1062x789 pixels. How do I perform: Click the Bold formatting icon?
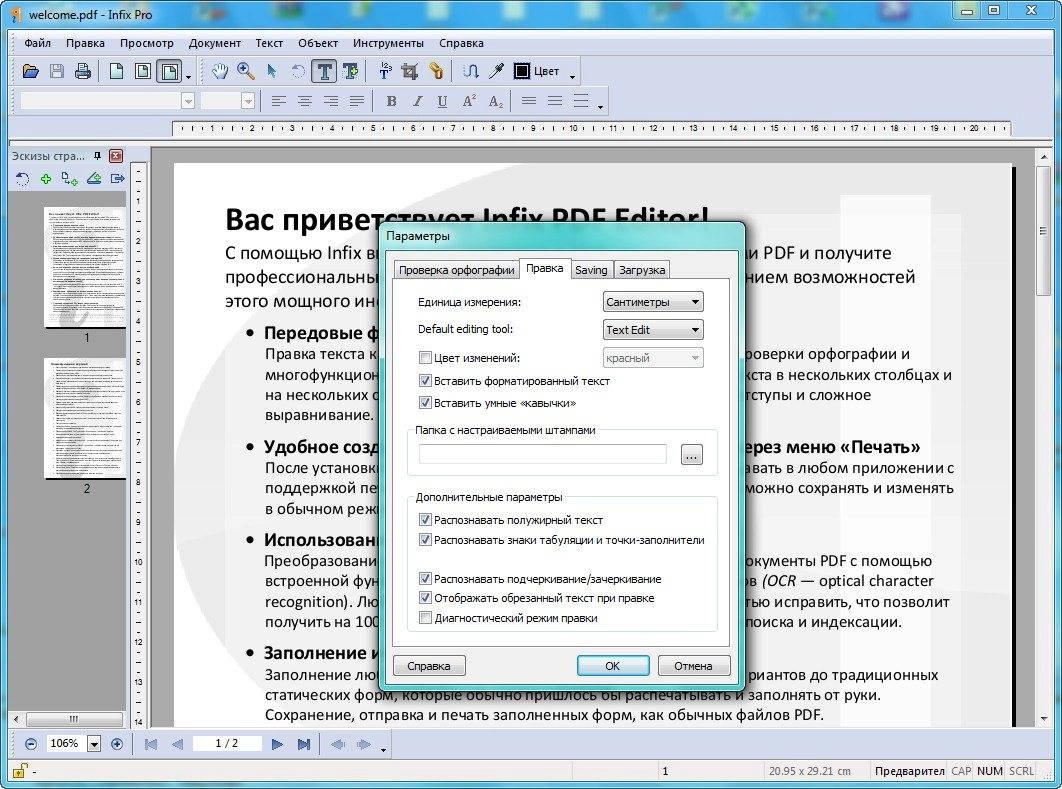click(391, 102)
